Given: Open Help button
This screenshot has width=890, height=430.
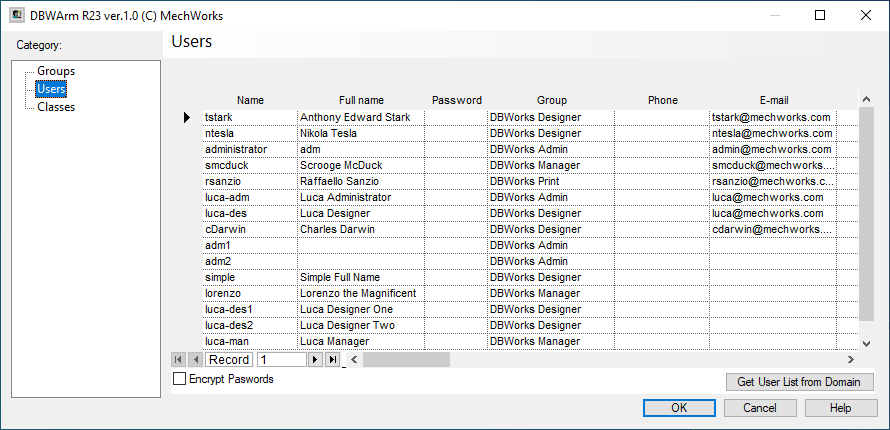Looking at the screenshot, I should (841, 408).
